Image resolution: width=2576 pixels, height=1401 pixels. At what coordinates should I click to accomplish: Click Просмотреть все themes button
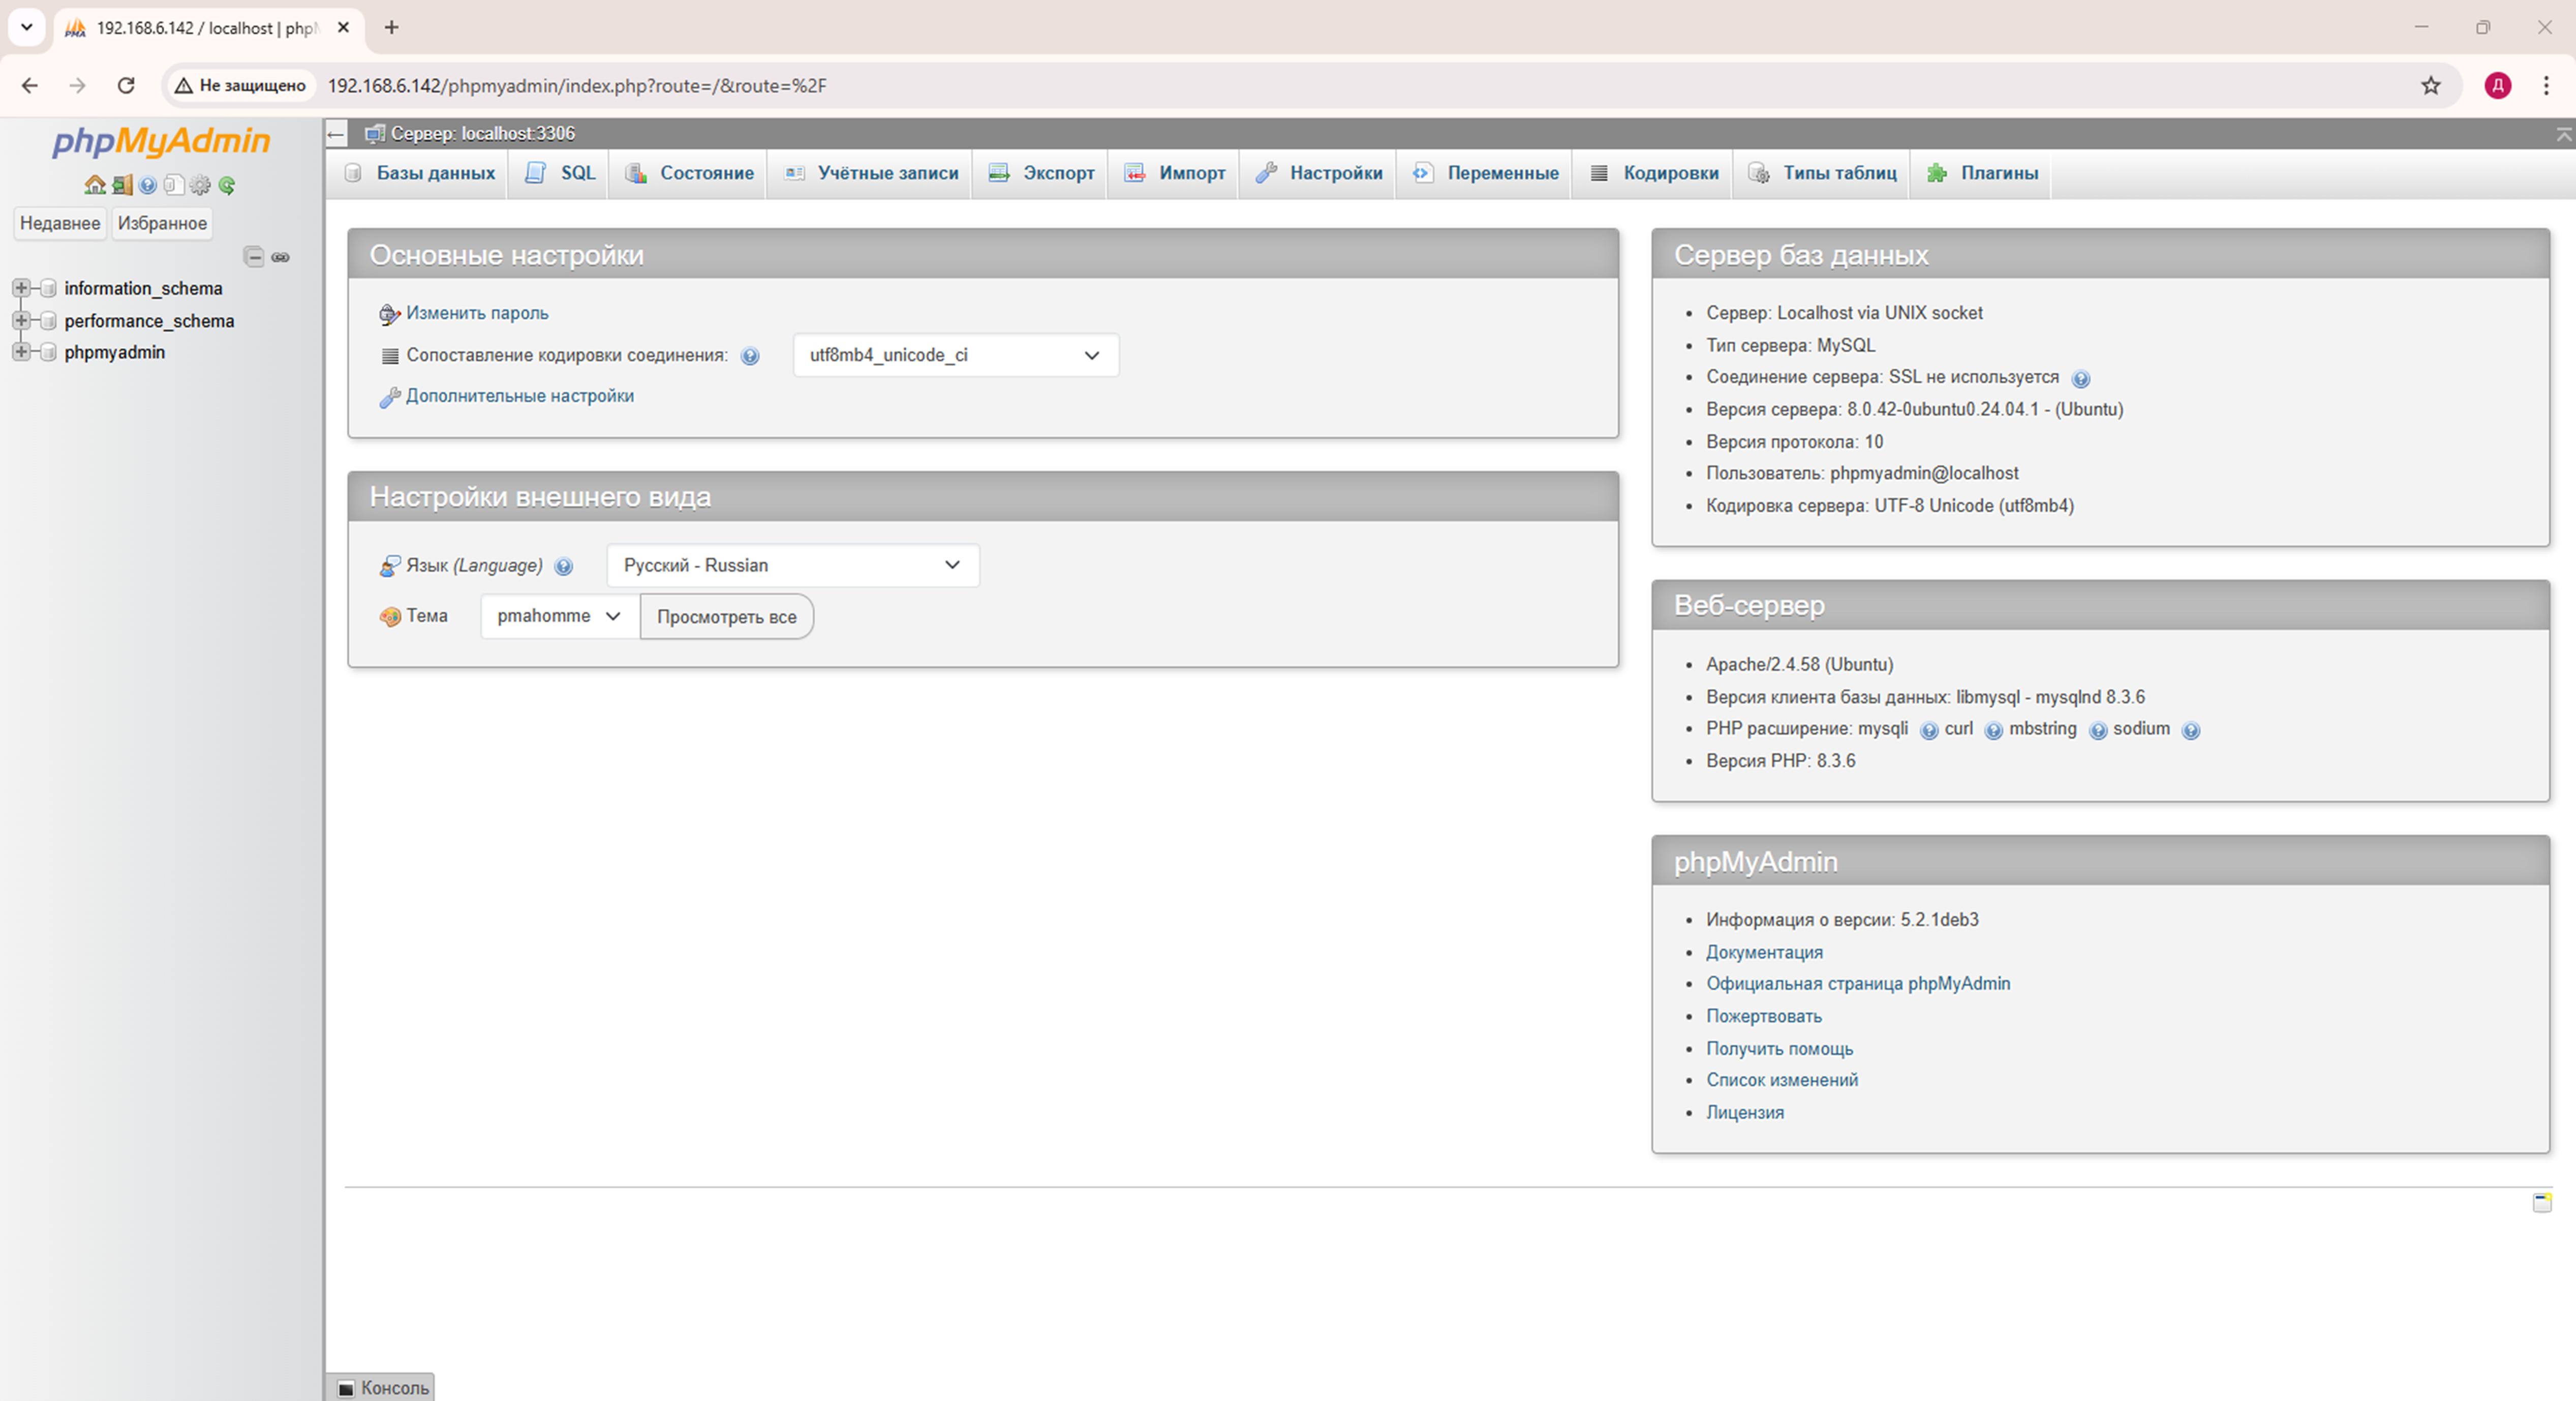[x=727, y=617]
